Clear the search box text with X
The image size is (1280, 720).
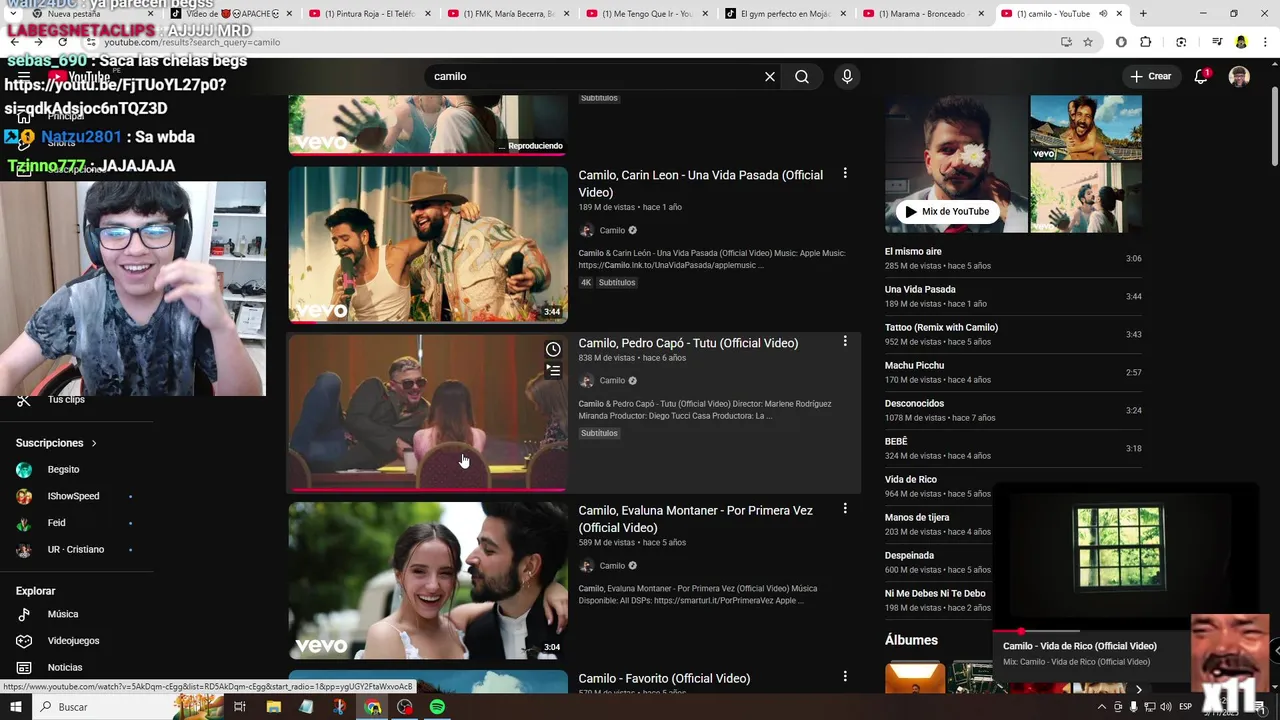pos(770,77)
